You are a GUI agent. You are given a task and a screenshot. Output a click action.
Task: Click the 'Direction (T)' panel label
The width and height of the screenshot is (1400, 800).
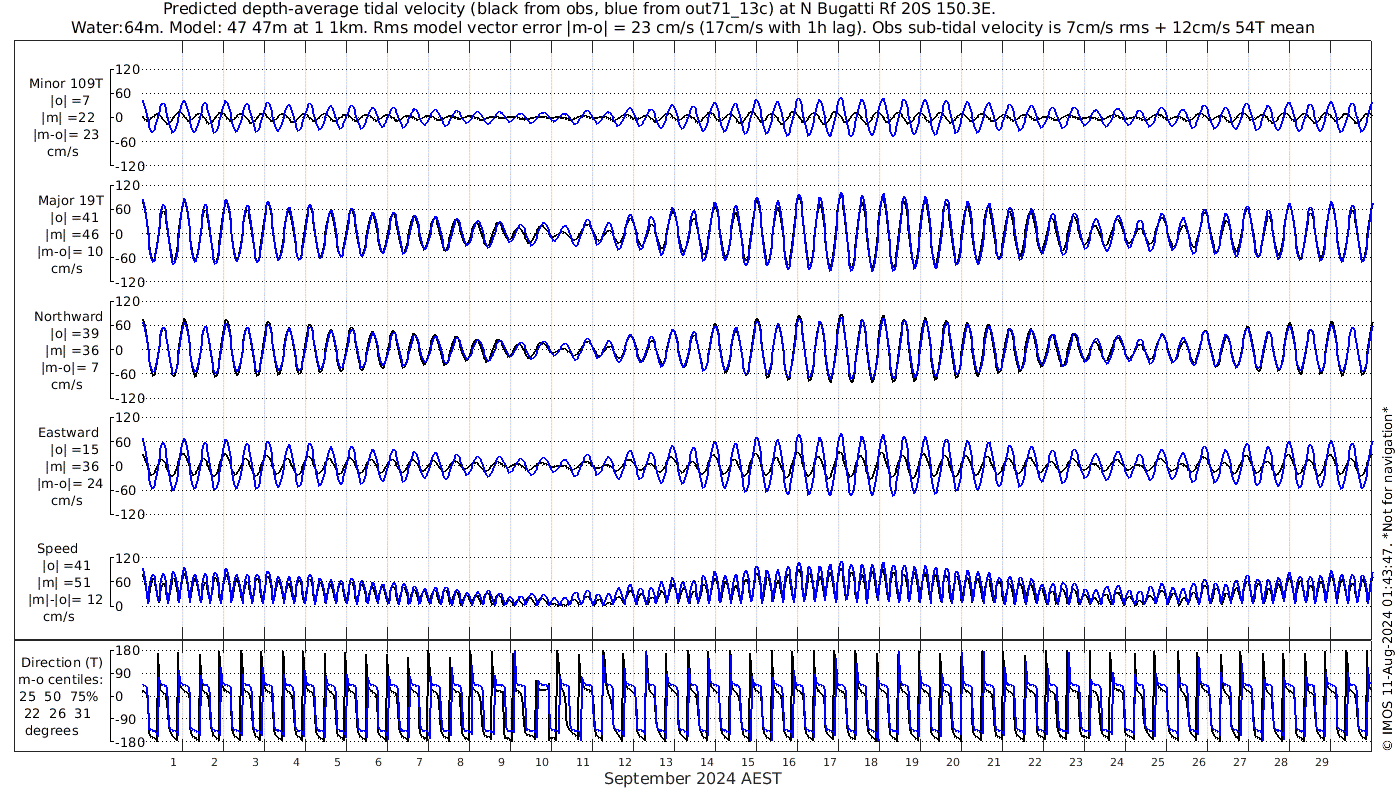(x=62, y=663)
